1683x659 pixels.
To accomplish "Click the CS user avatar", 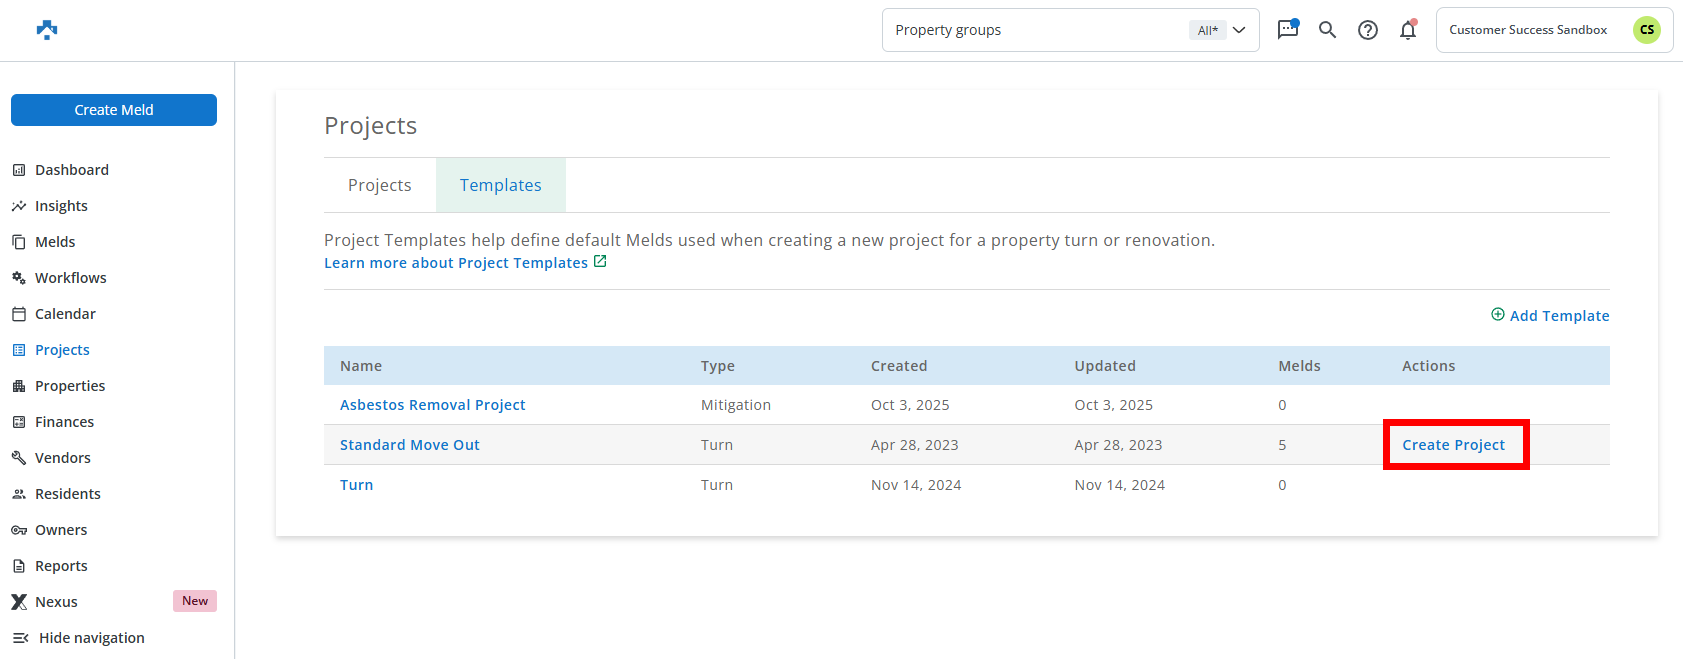I will (1646, 30).
